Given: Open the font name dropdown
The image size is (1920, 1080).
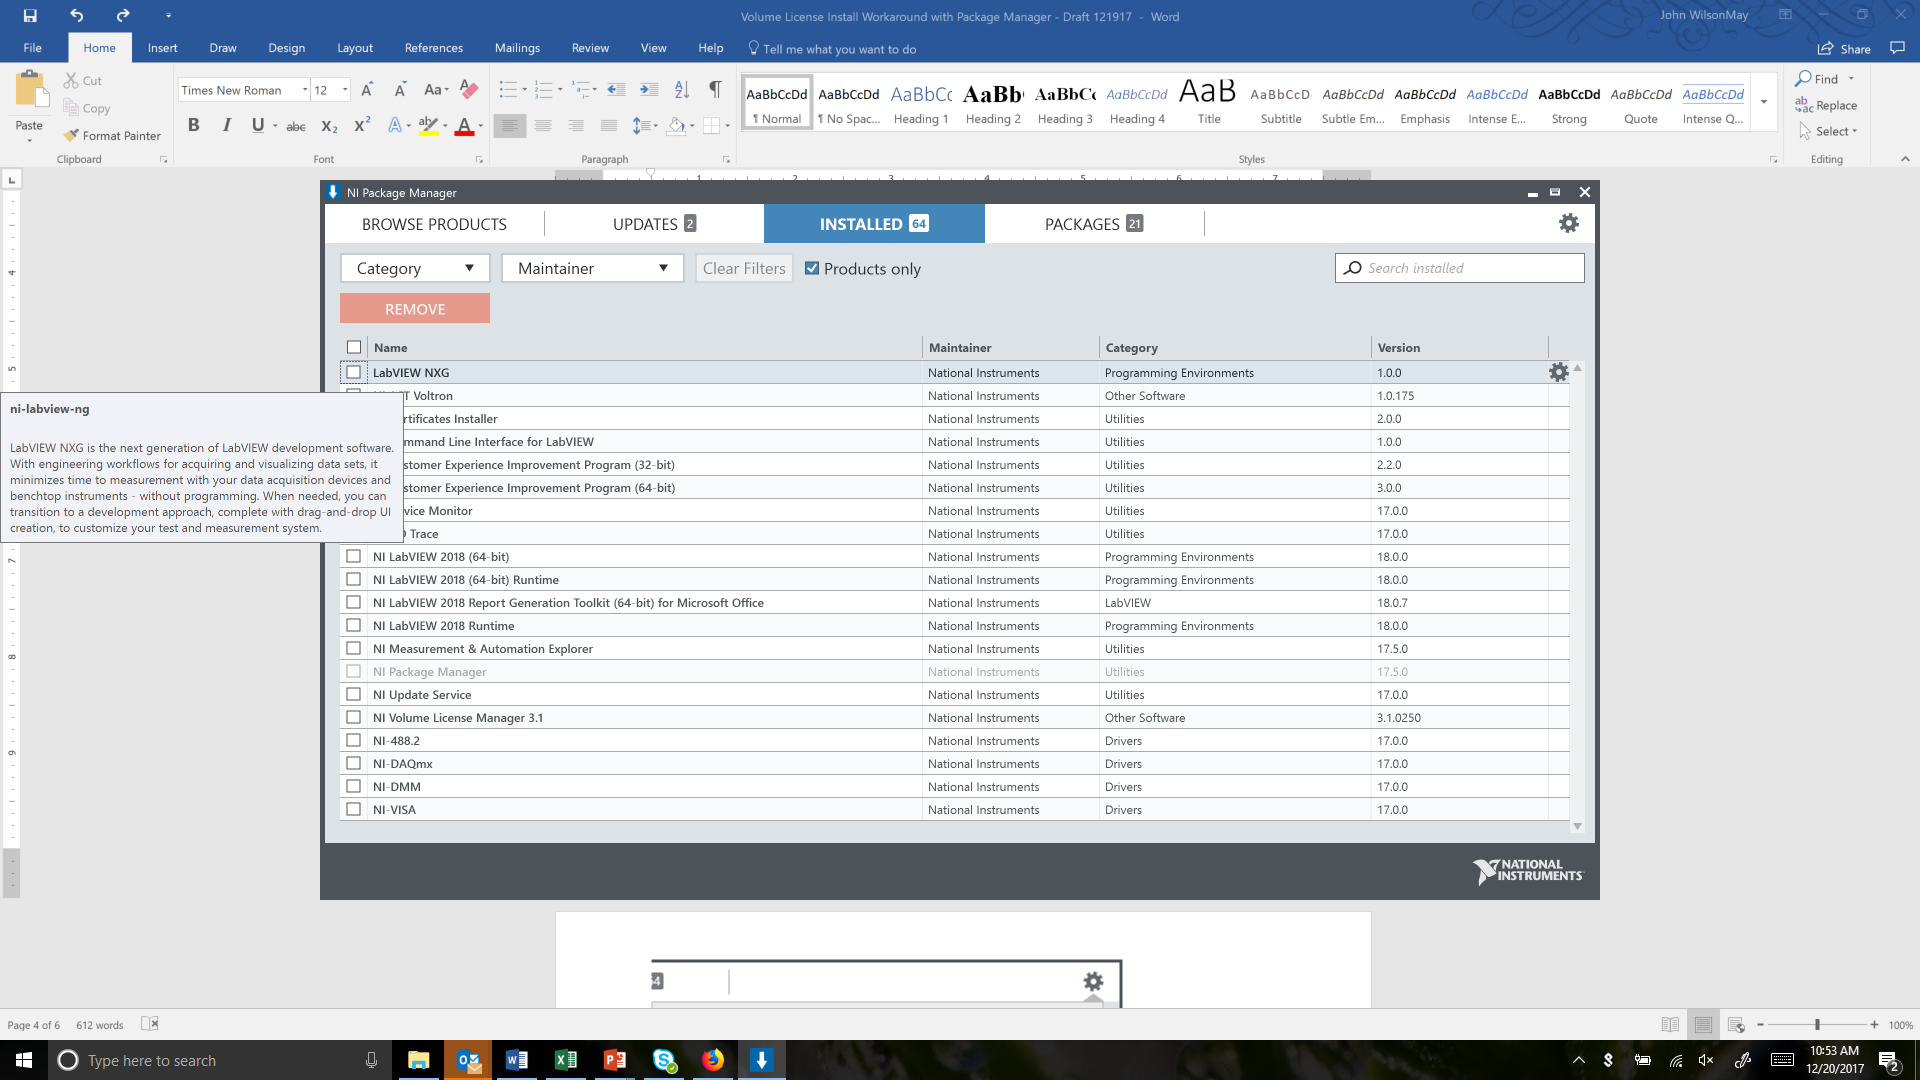Looking at the screenshot, I should [x=304, y=90].
